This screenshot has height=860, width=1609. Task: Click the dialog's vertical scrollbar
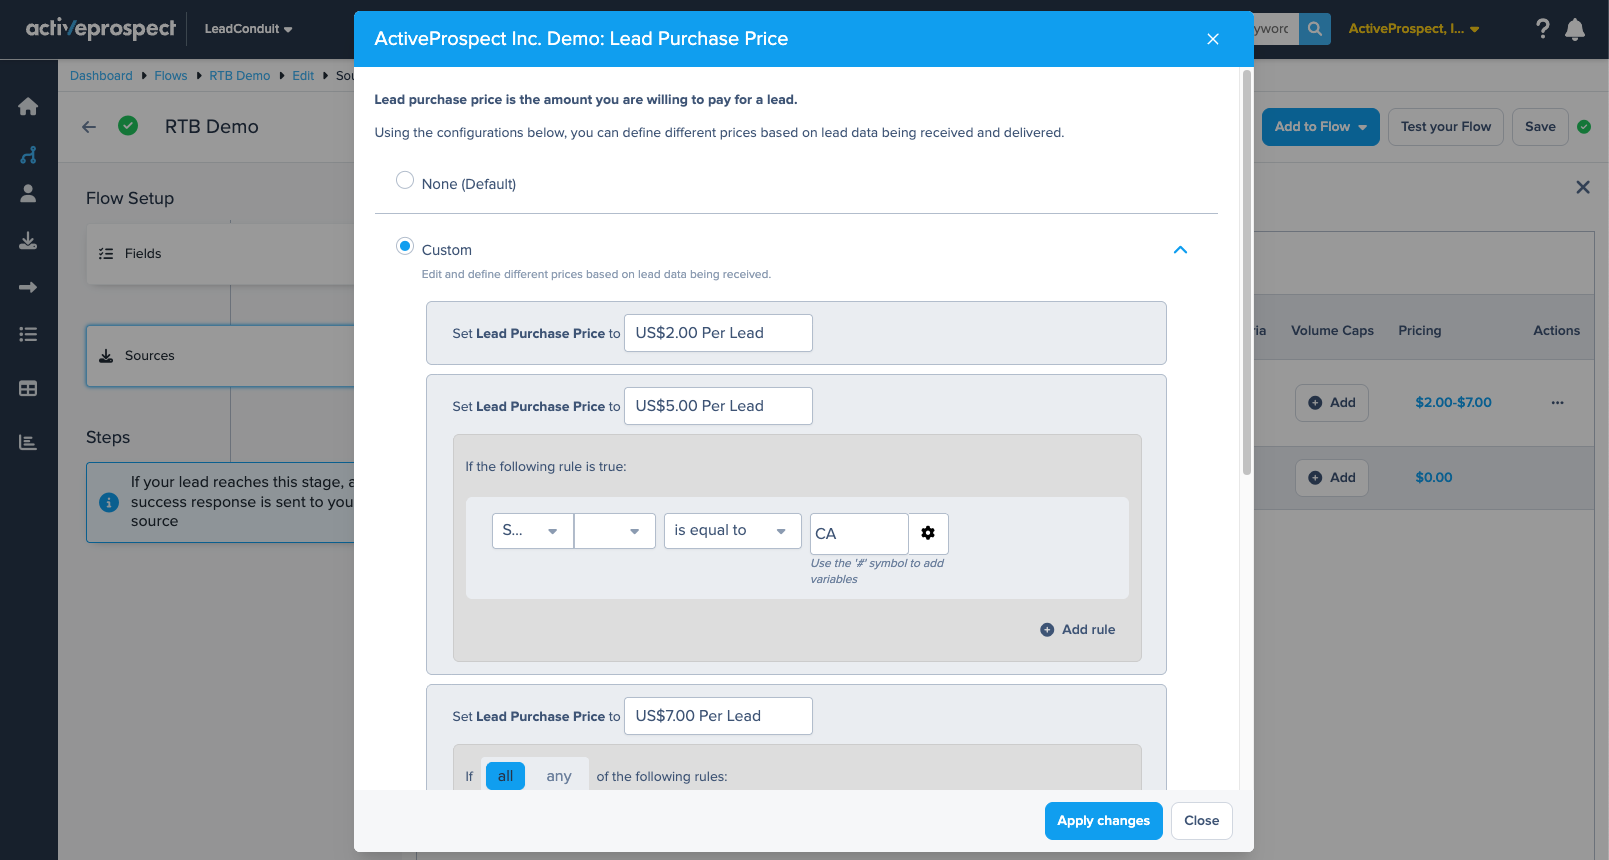point(1246,272)
